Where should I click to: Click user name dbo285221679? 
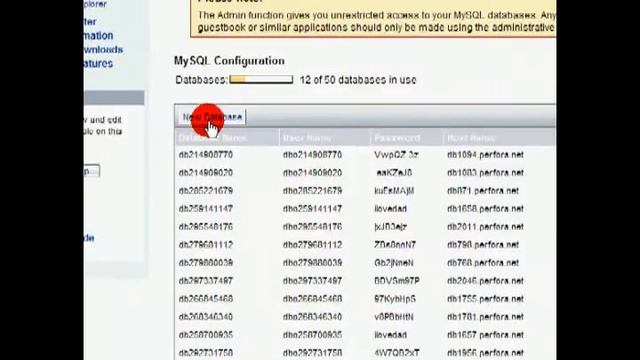312,191
